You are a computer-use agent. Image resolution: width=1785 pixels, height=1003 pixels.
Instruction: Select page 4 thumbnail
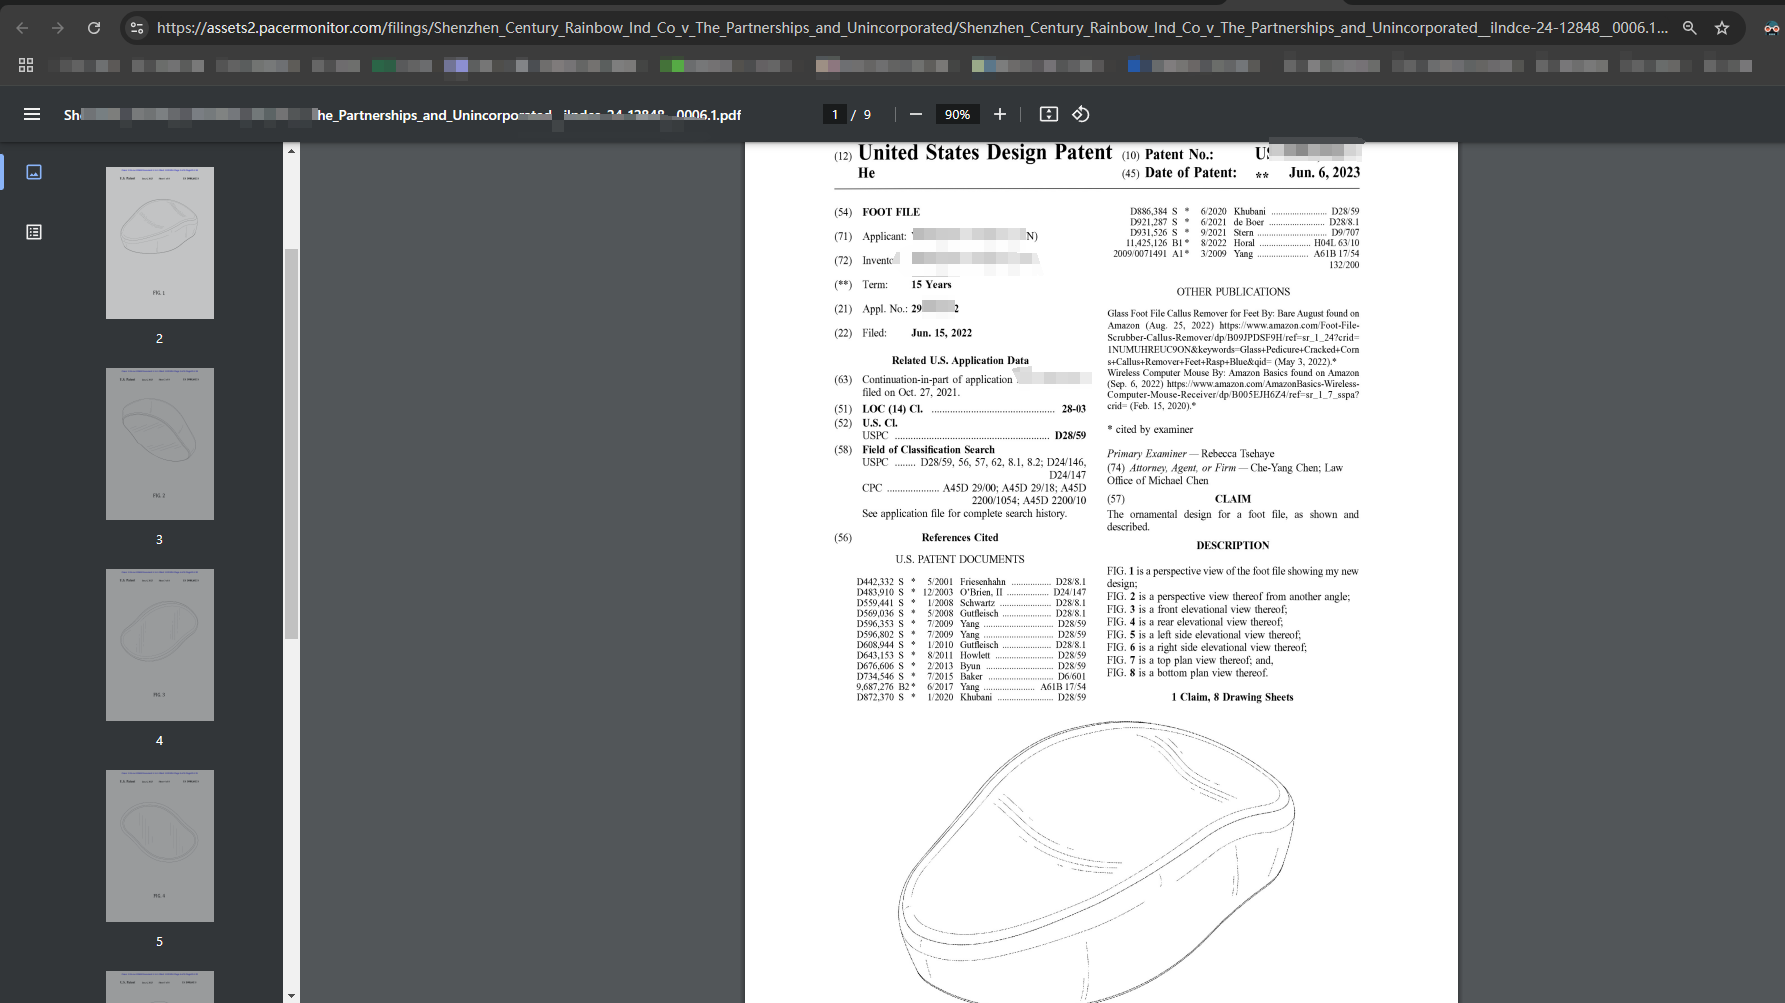[160, 645]
